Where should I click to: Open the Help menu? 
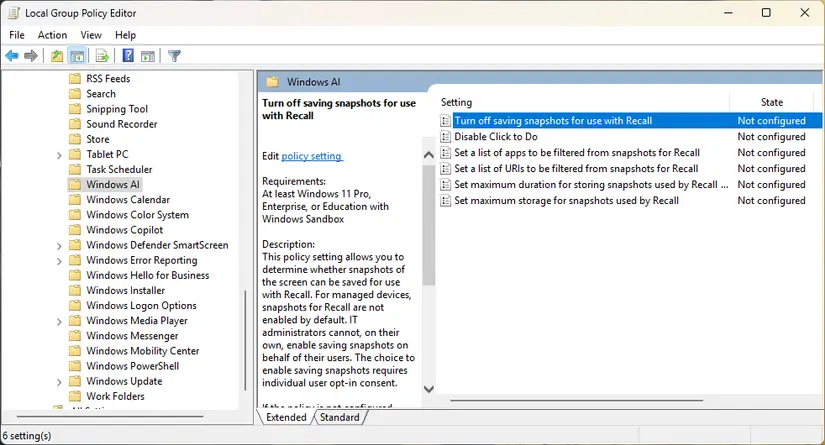click(125, 35)
